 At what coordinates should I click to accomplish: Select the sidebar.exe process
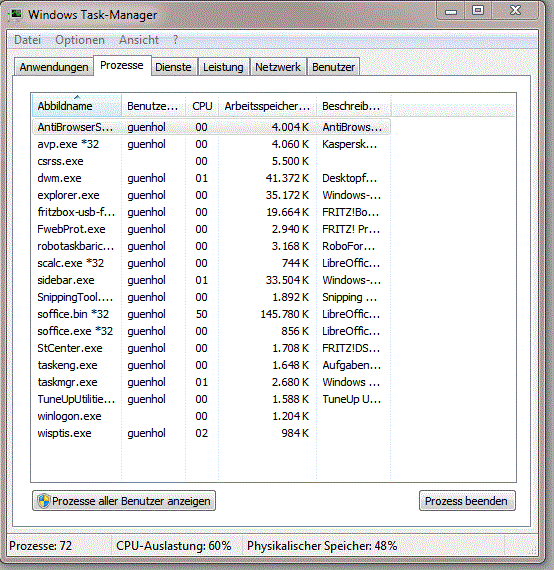coord(211,280)
